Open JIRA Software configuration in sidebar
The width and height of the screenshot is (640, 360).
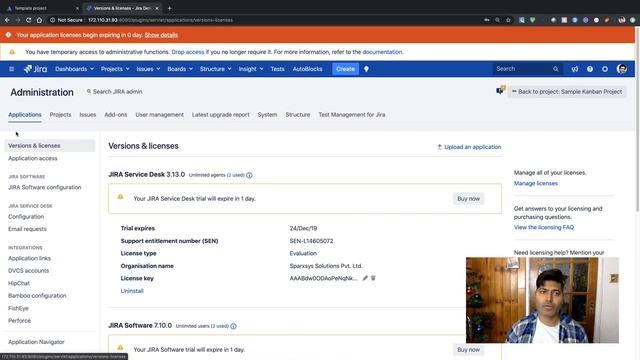(44, 187)
